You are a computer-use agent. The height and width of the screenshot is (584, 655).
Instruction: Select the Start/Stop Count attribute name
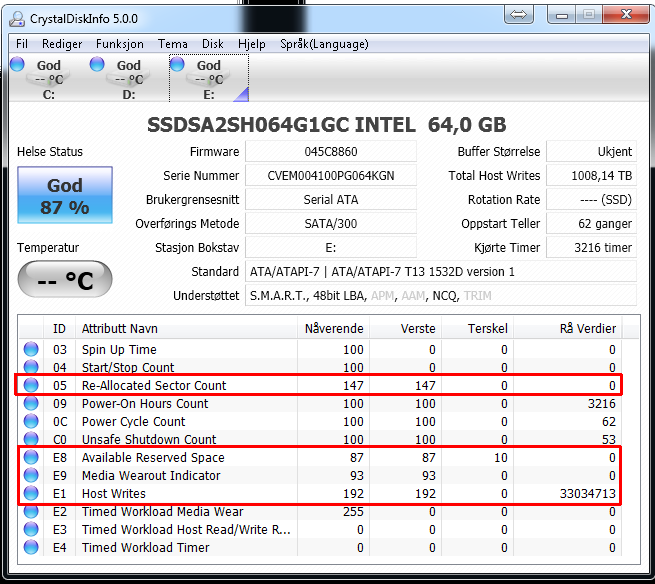click(128, 367)
